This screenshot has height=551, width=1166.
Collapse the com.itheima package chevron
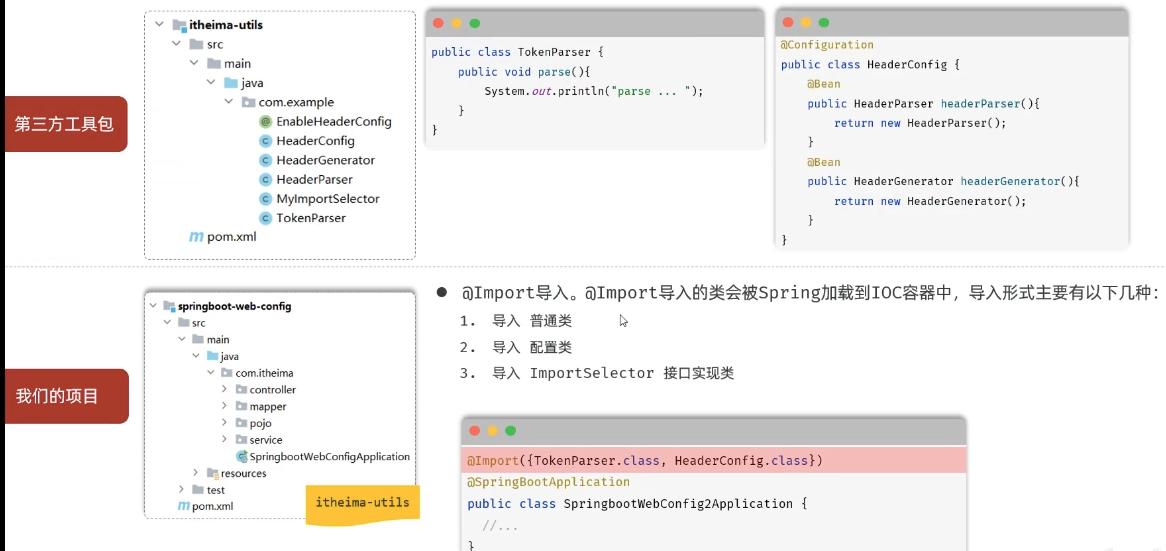210,373
